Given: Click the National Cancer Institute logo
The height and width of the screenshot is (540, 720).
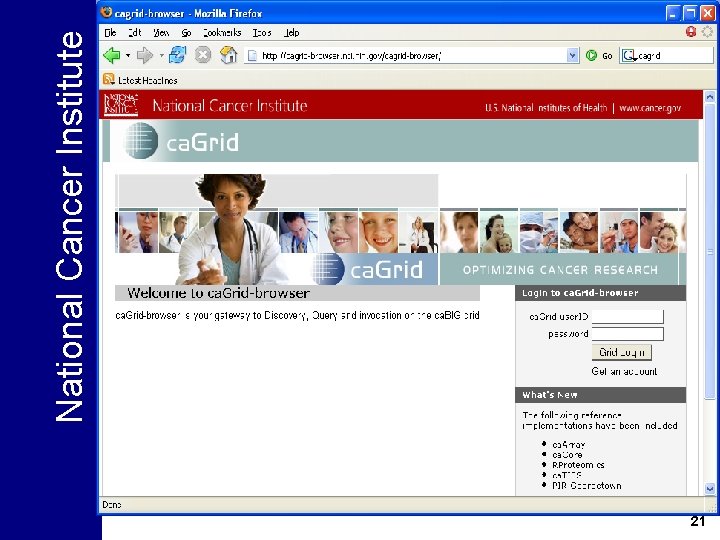Looking at the screenshot, I should point(121,105).
